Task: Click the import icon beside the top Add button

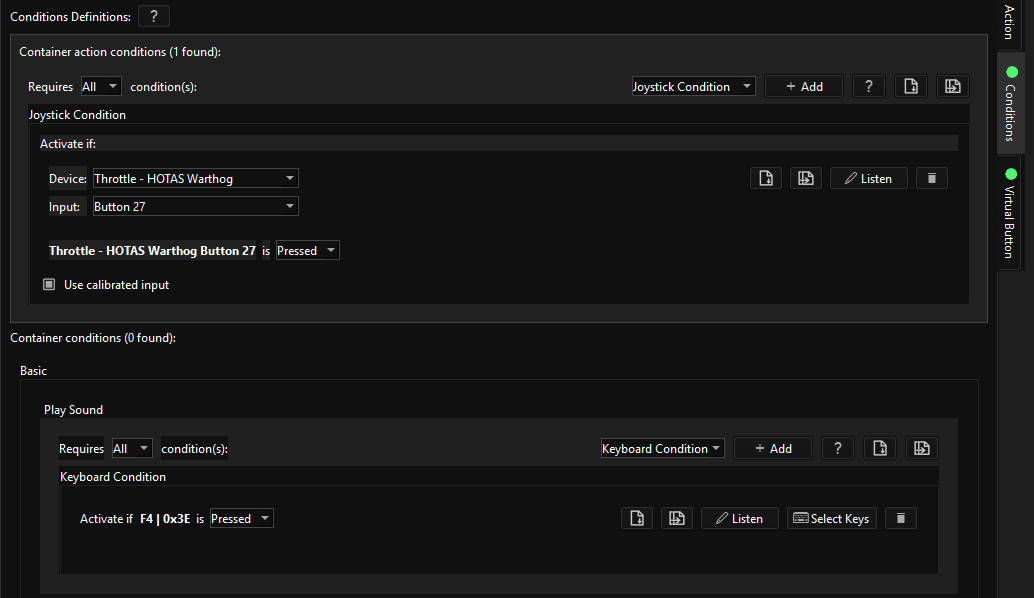Action: [911, 86]
